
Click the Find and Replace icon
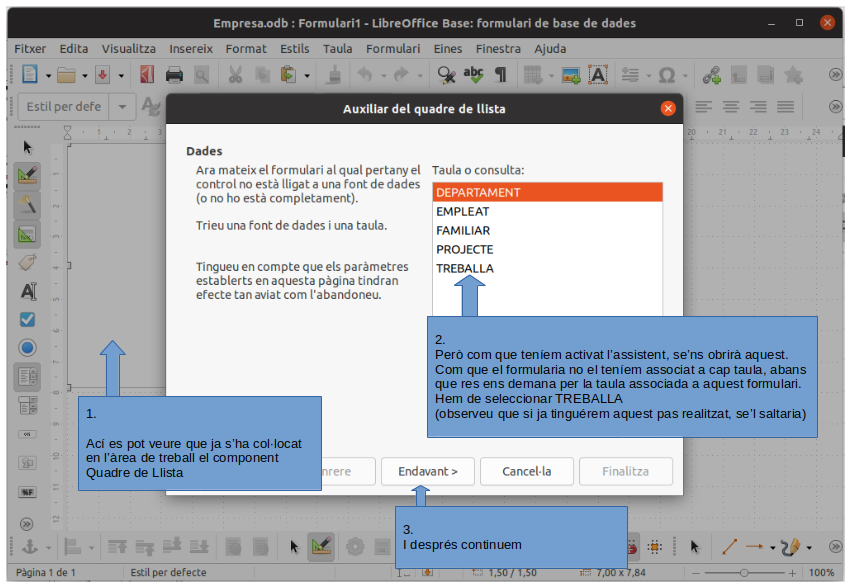(x=446, y=75)
